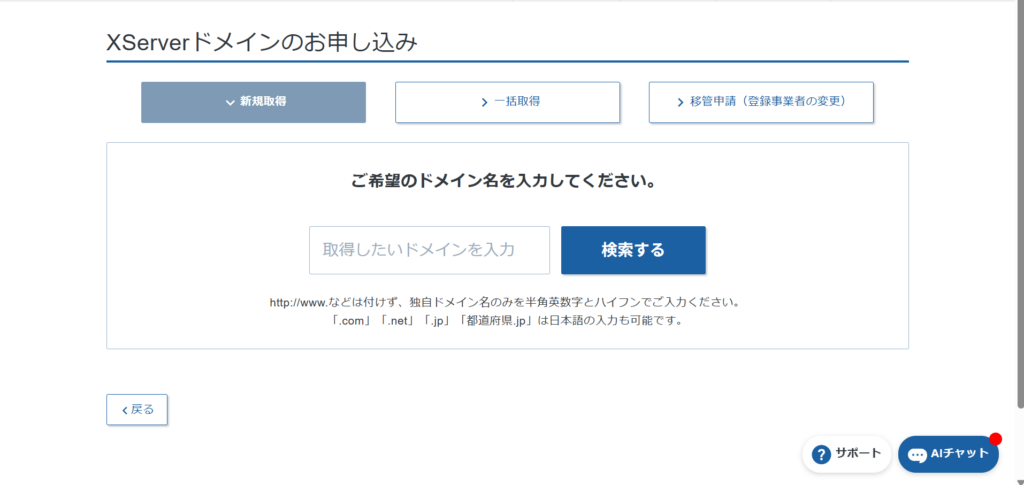Click the red notification dot on AIチャット
This screenshot has height=485, width=1024.
point(995,439)
